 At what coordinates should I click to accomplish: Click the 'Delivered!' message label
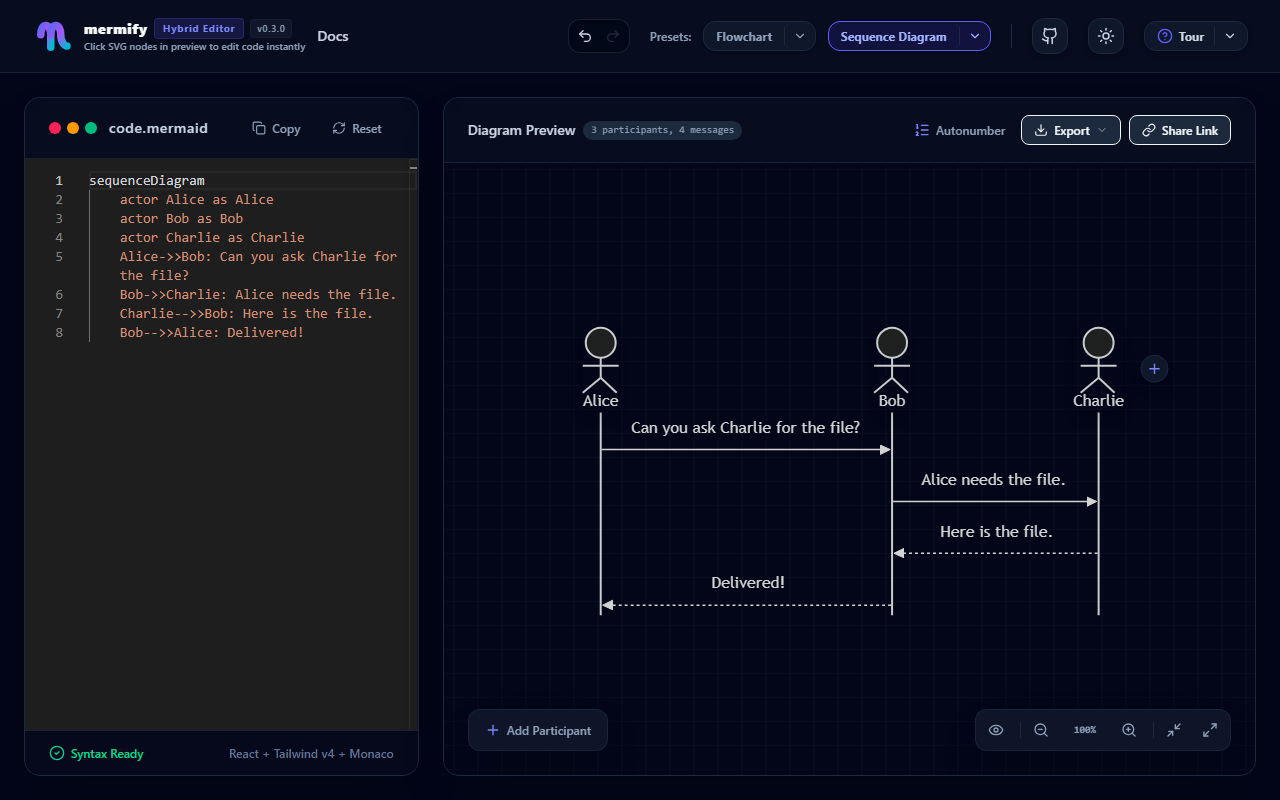point(748,583)
